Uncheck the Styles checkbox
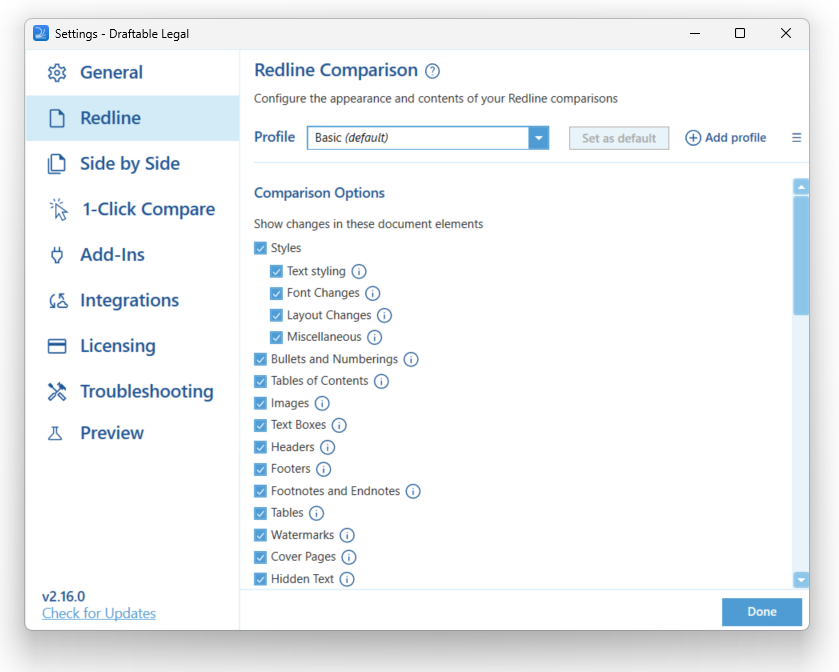 pyautogui.click(x=261, y=248)
